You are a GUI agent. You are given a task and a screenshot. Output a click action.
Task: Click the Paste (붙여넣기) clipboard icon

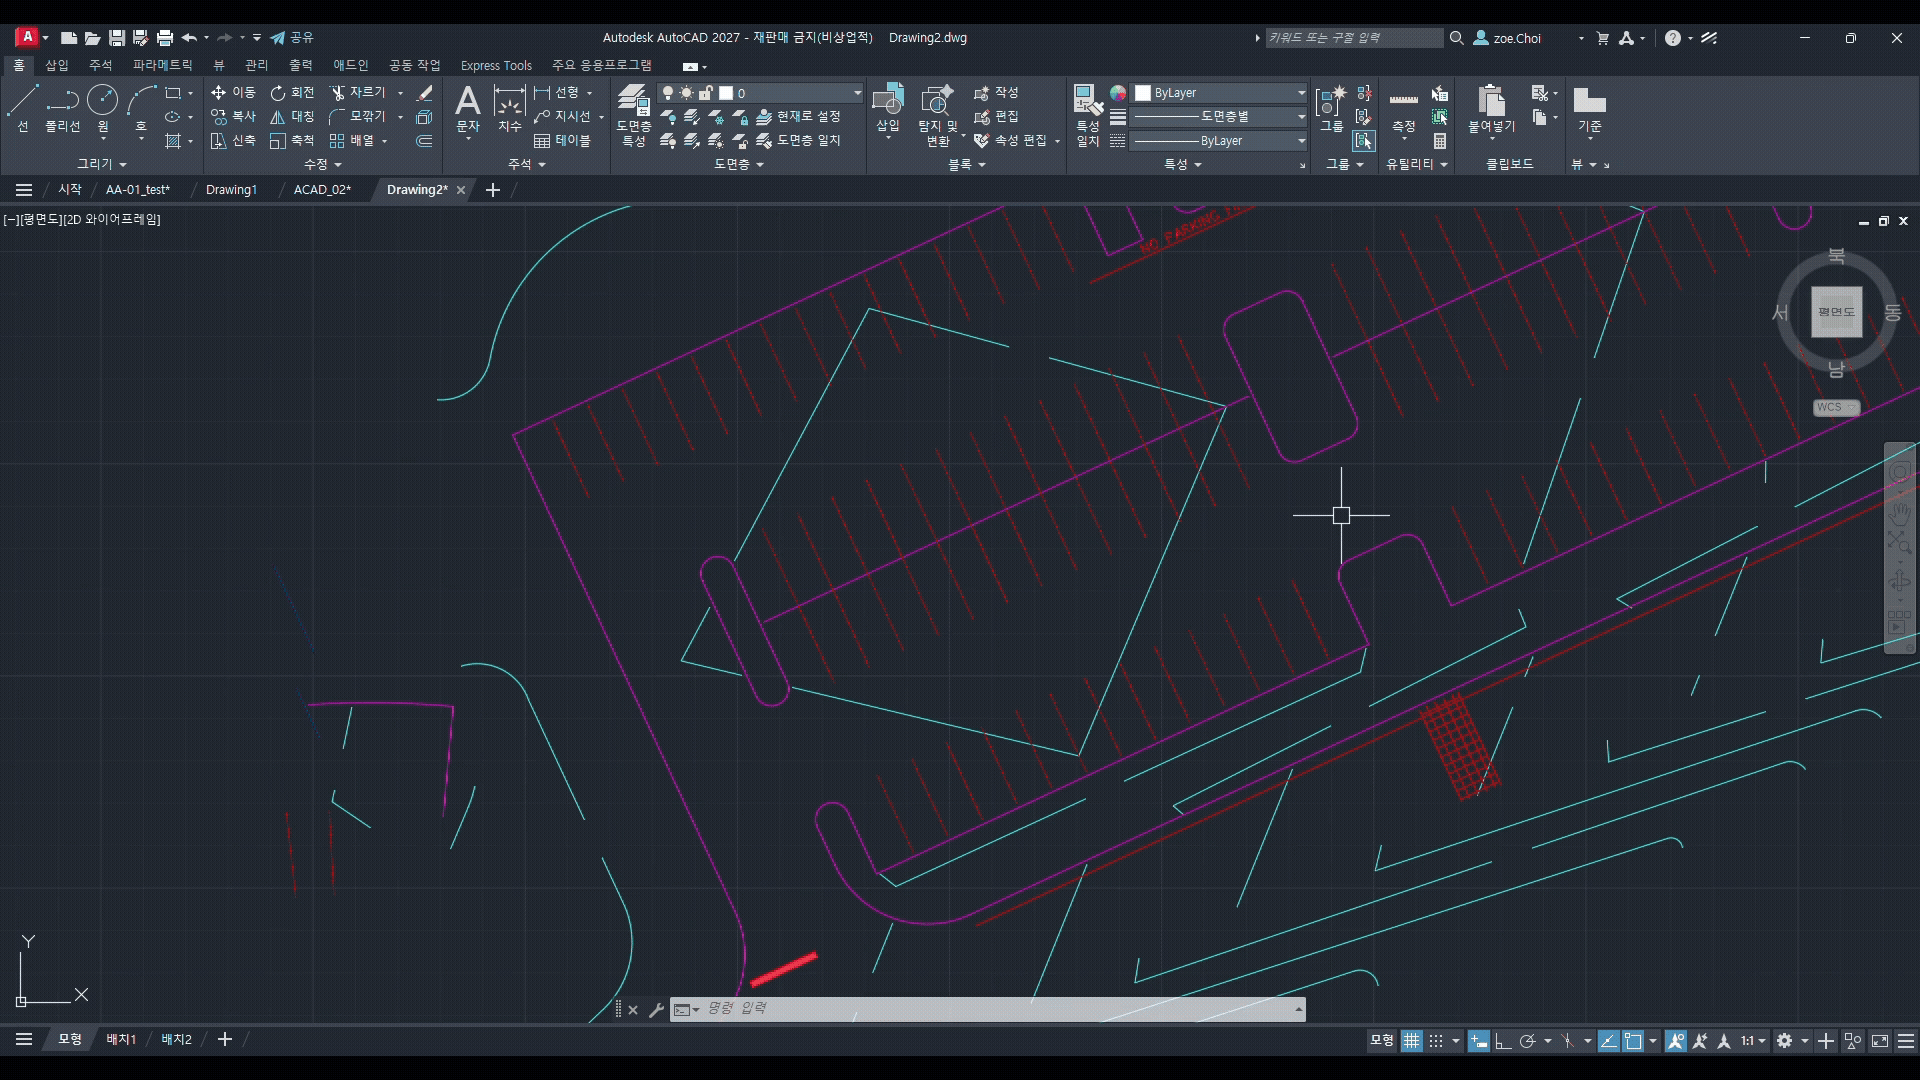(1491, 108)
